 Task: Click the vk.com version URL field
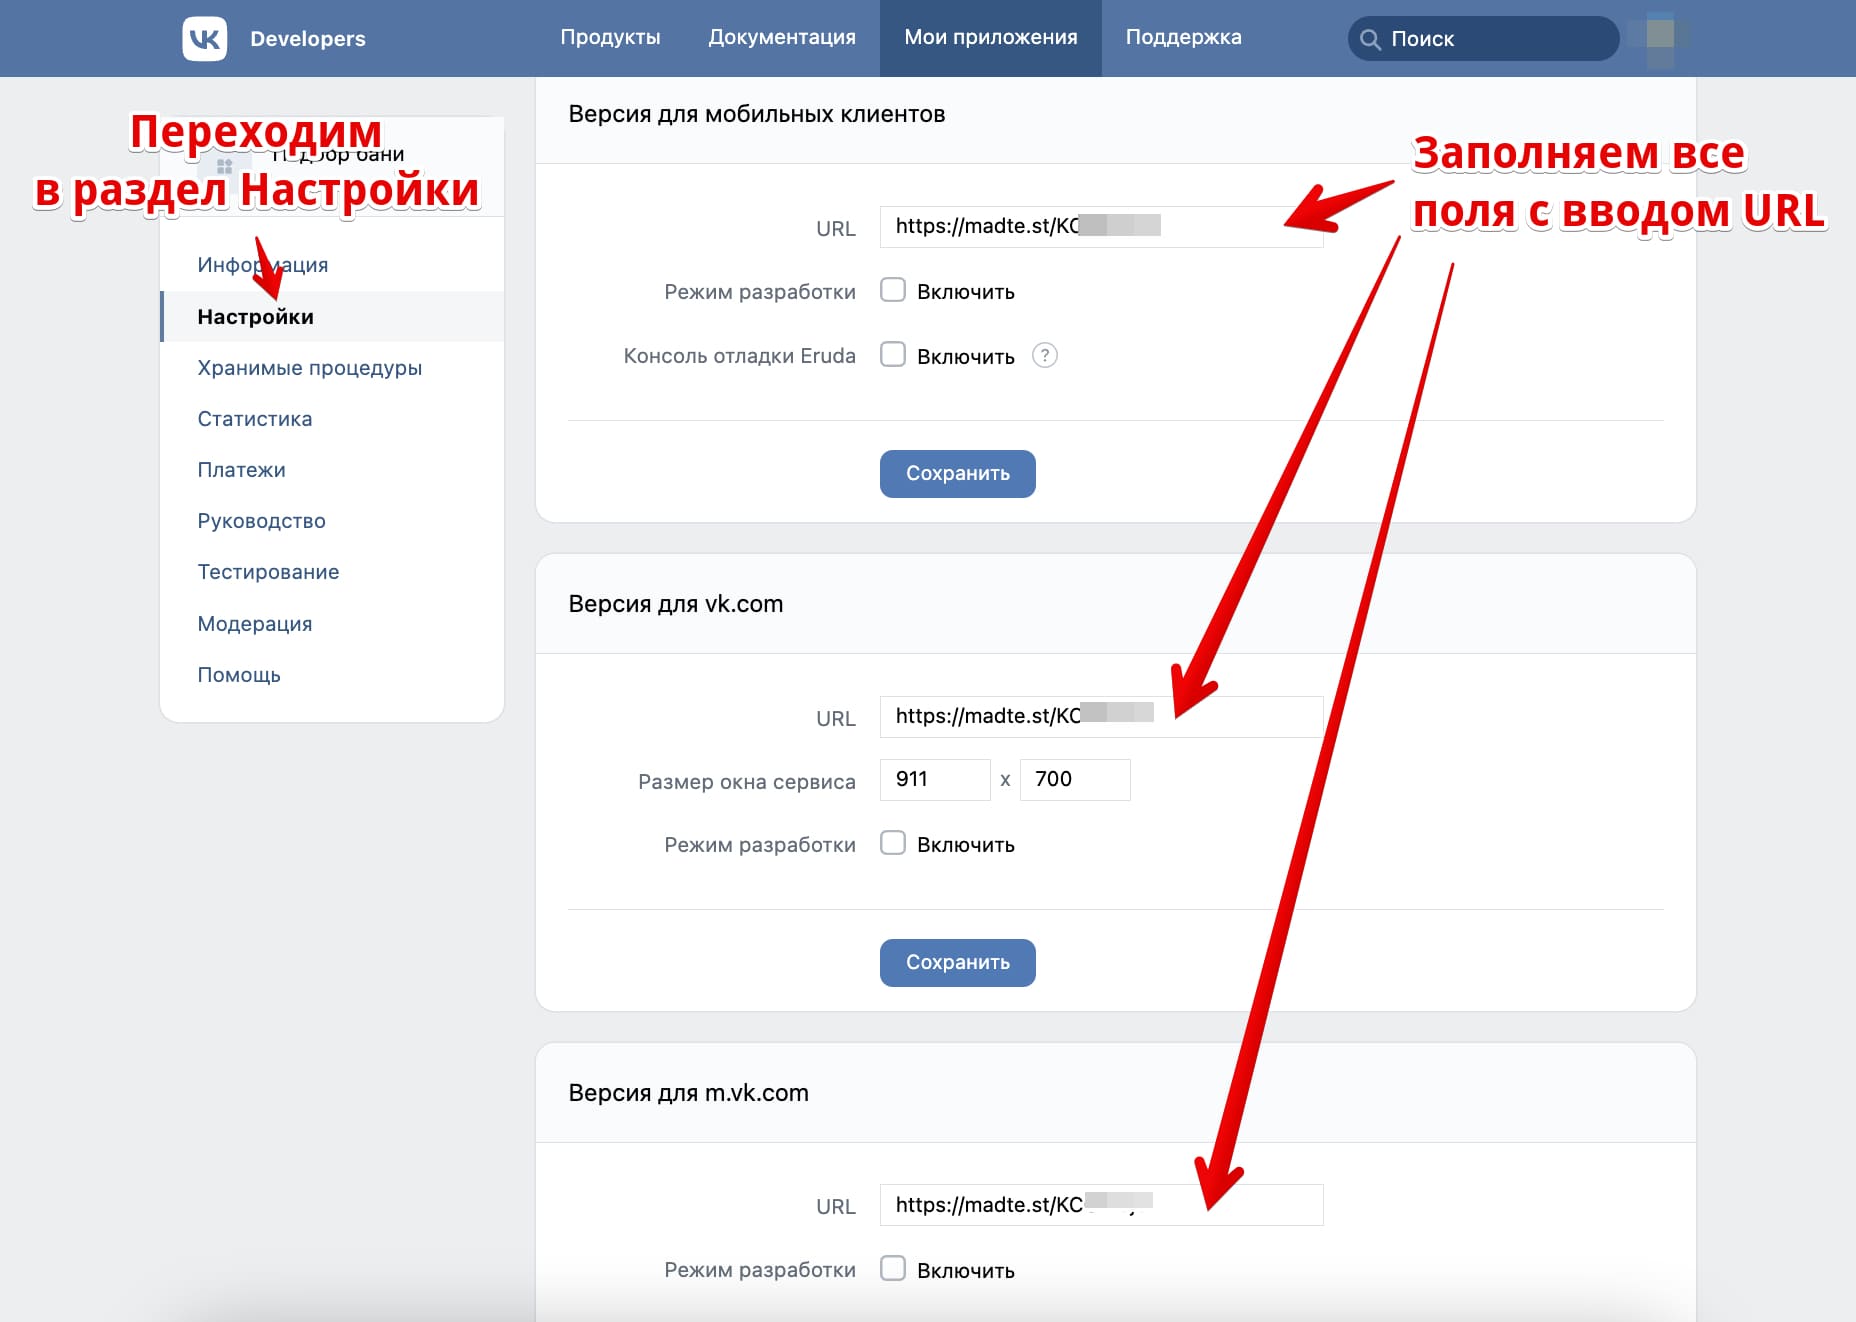tap(1101, 716)
